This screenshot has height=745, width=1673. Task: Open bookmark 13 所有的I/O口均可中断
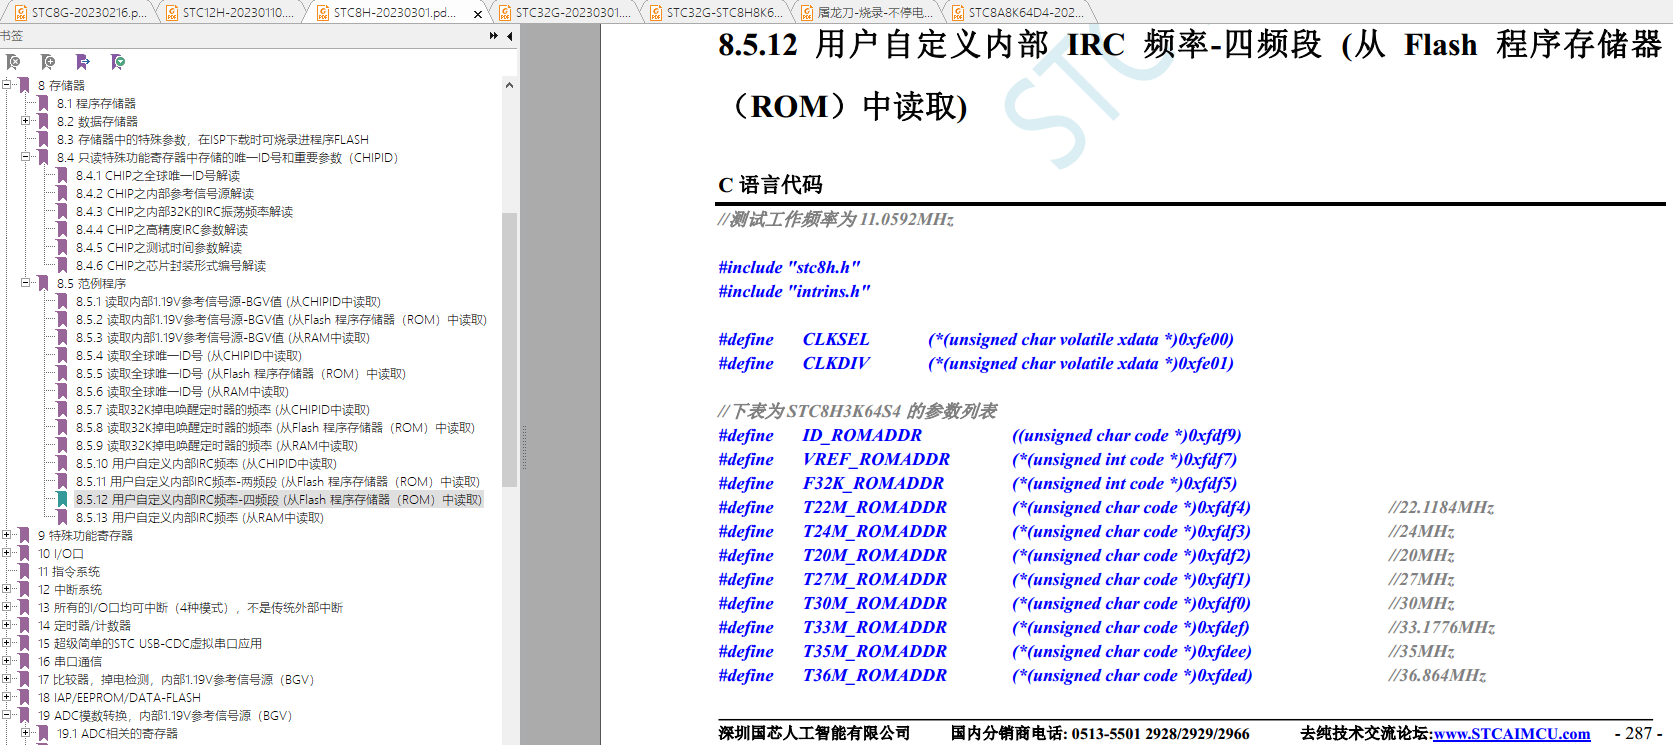(190, 608)
